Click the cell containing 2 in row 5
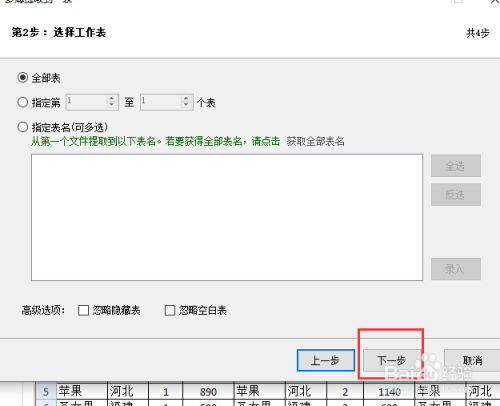The height and width of the screenshot is (406, 500). (x=345, y=391)
